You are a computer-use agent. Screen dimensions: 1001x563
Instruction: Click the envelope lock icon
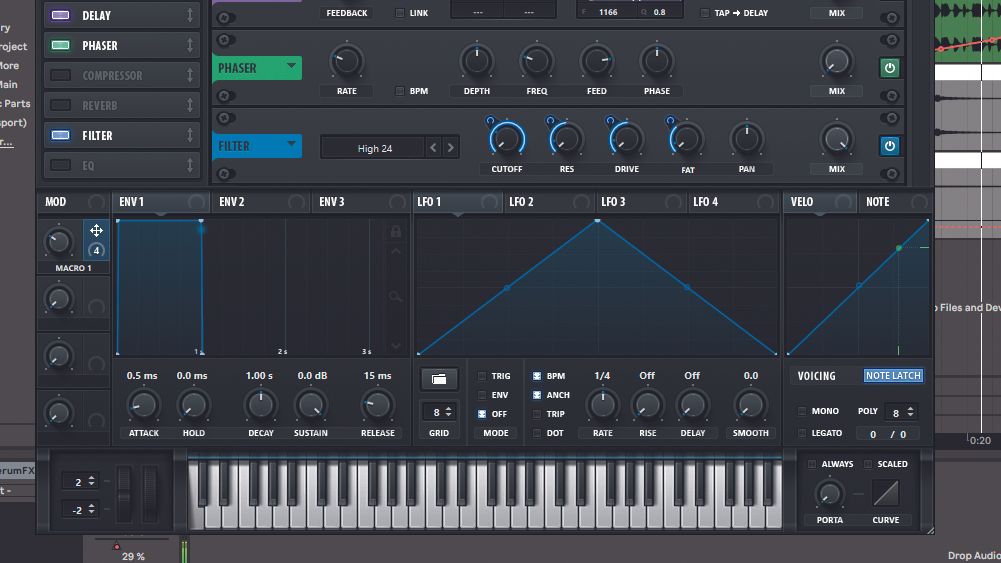(396, 231)
